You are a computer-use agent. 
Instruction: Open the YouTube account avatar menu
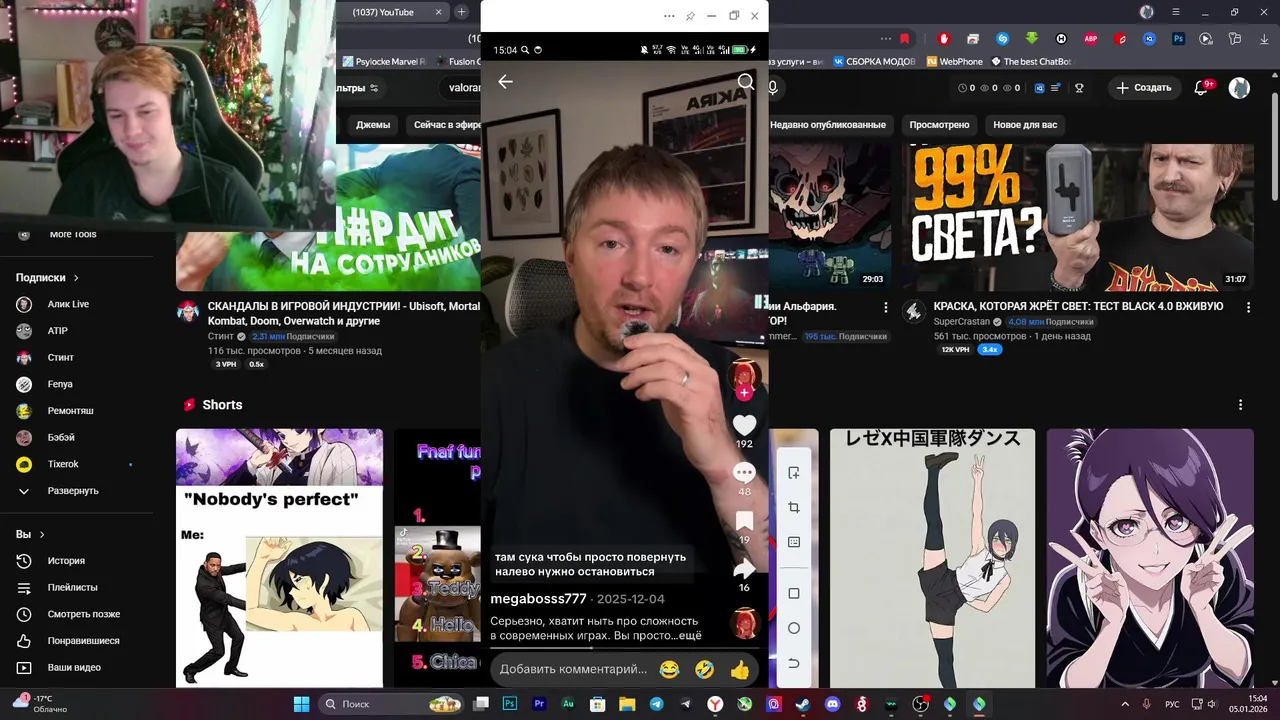1239,88
